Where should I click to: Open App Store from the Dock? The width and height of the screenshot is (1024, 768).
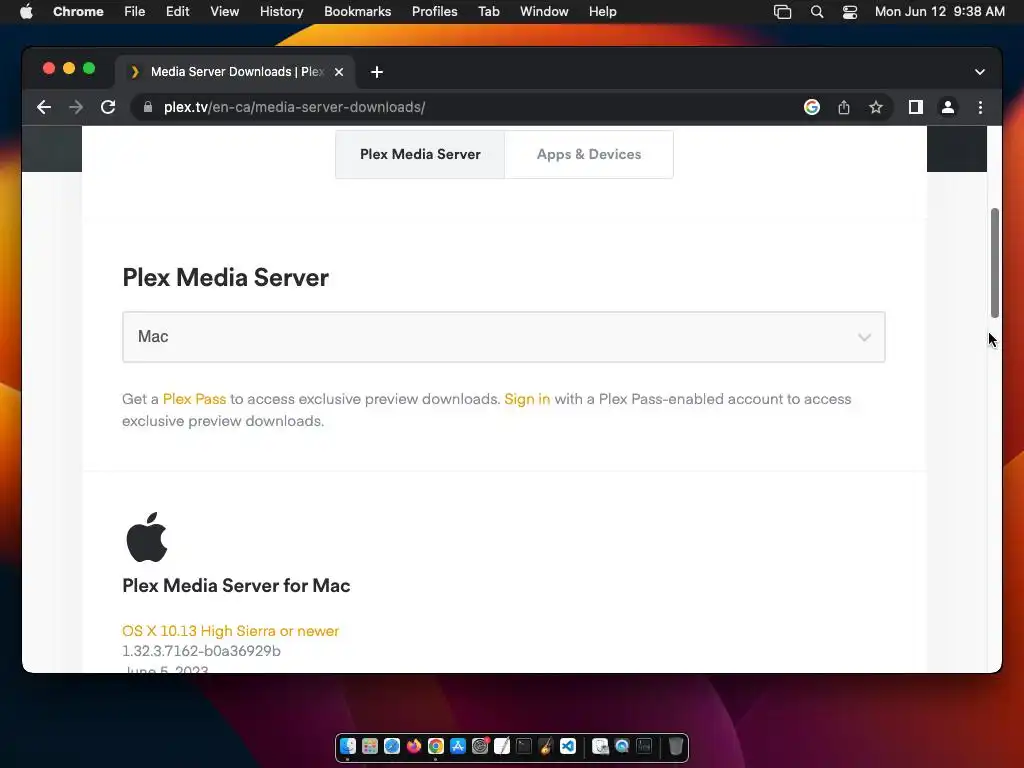coord(458,746)
